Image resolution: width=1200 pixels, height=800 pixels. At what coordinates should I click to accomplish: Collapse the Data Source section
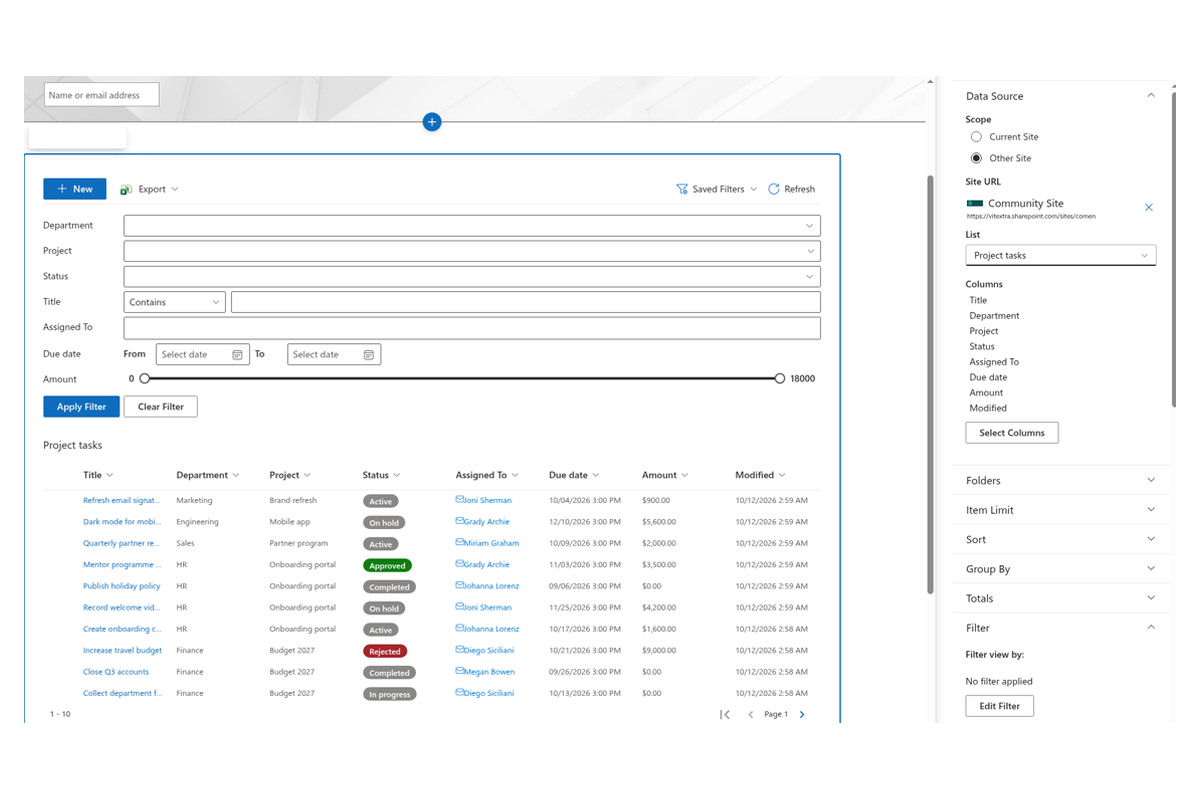pos(1151,96)
